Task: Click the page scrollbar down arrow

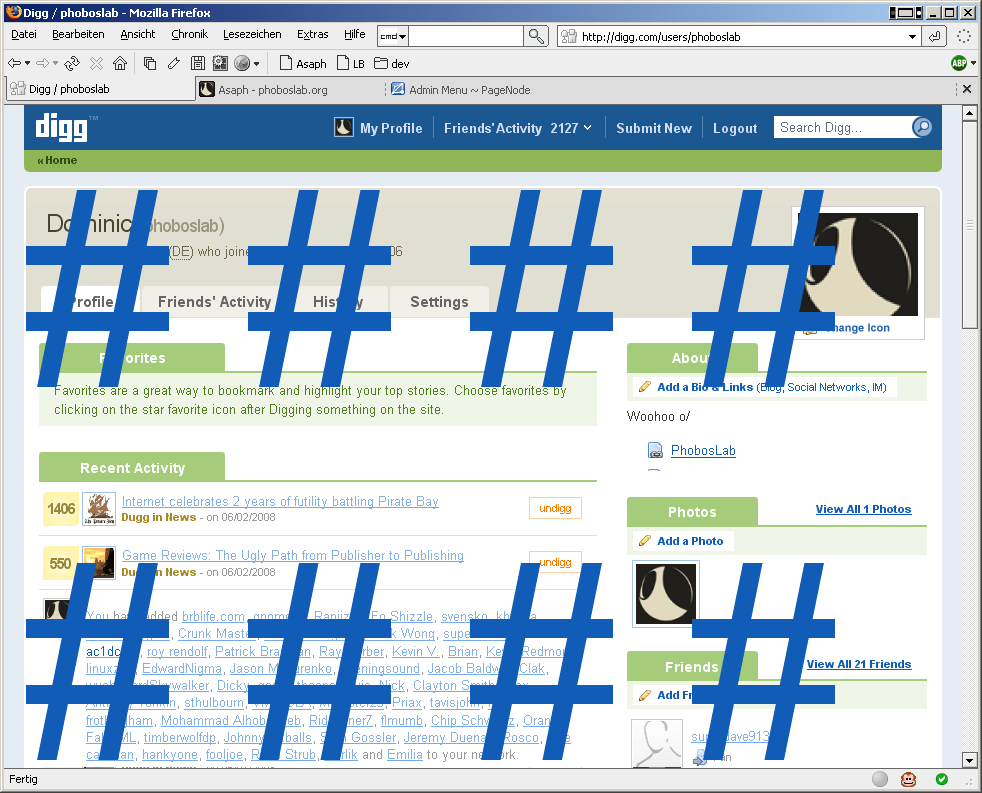Action: (968, 760)
